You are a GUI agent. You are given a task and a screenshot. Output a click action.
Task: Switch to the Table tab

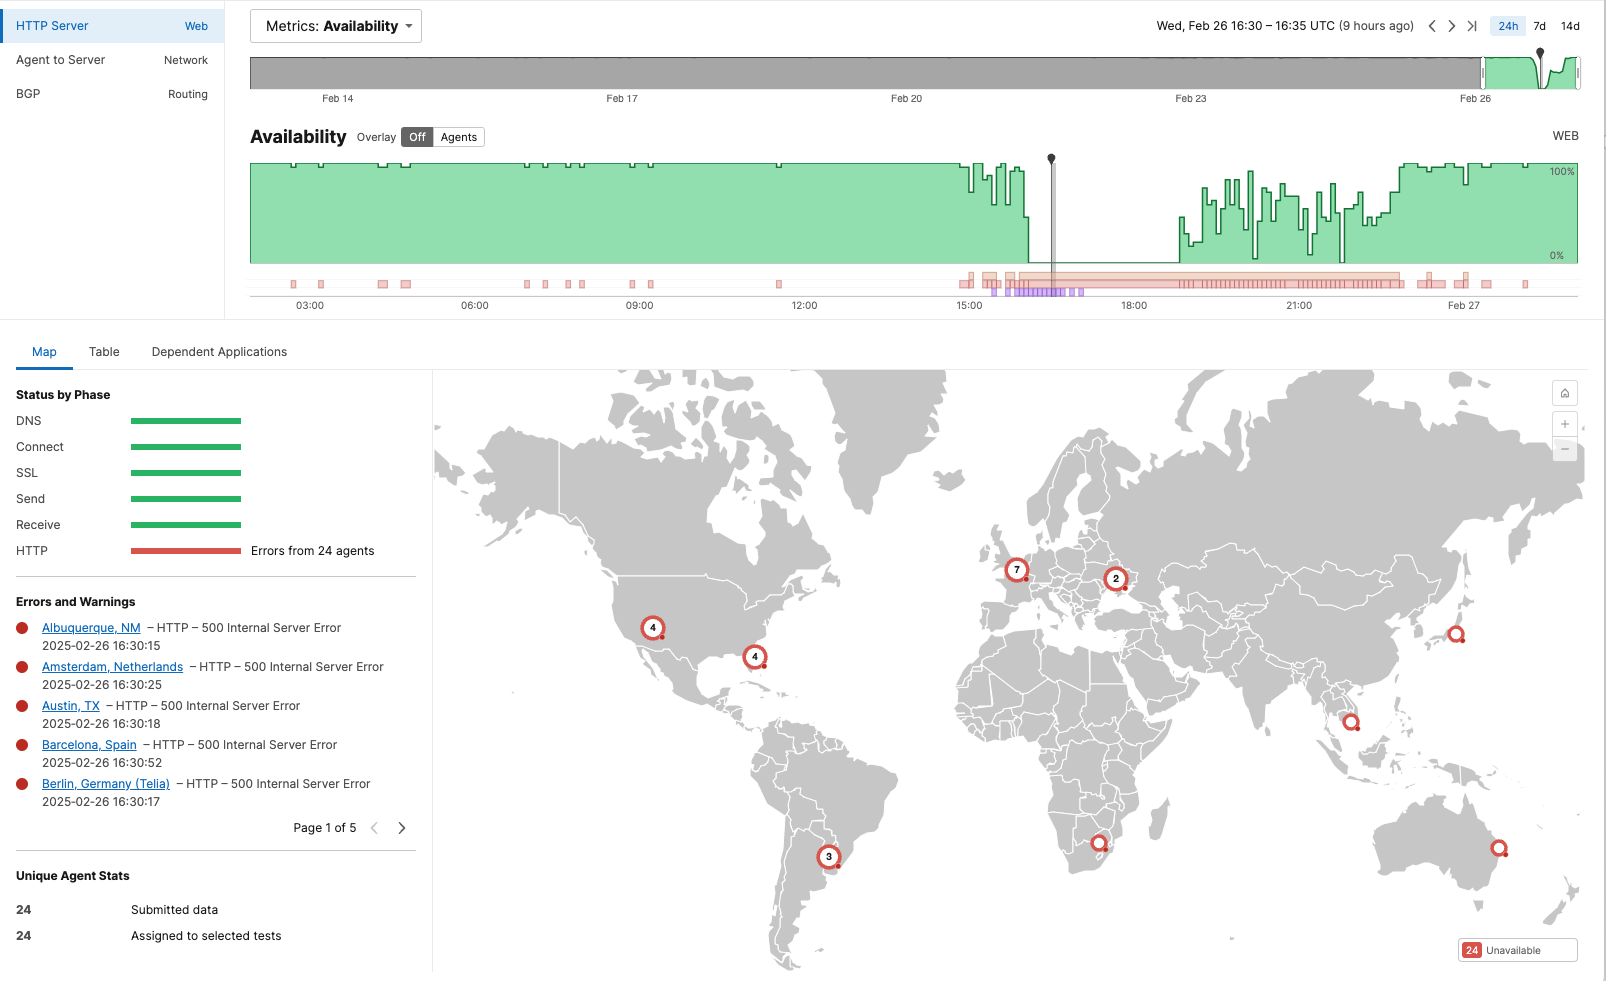(x=104, y=352)
